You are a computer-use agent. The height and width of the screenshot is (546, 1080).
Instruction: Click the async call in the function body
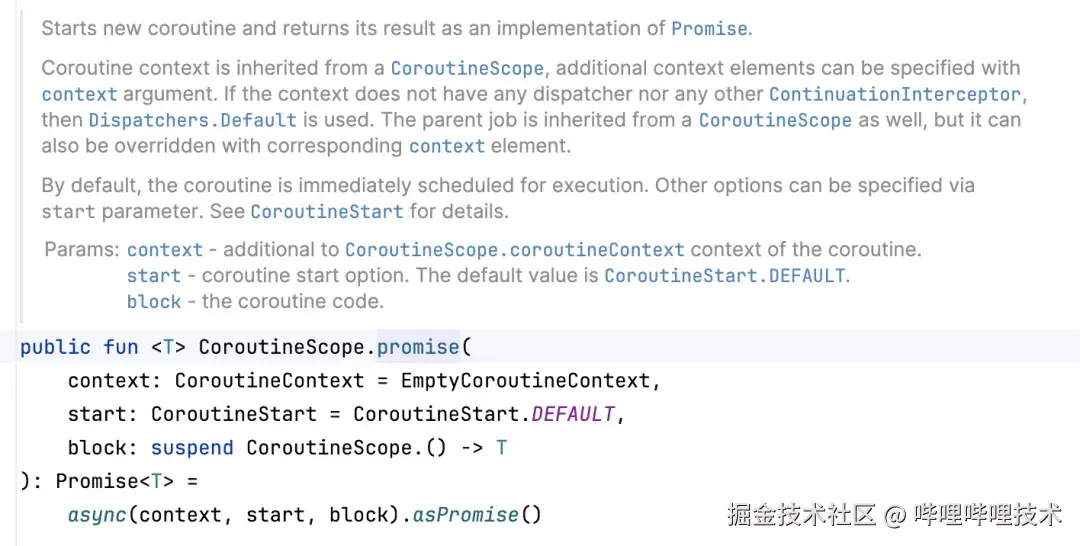click(97, 516)
